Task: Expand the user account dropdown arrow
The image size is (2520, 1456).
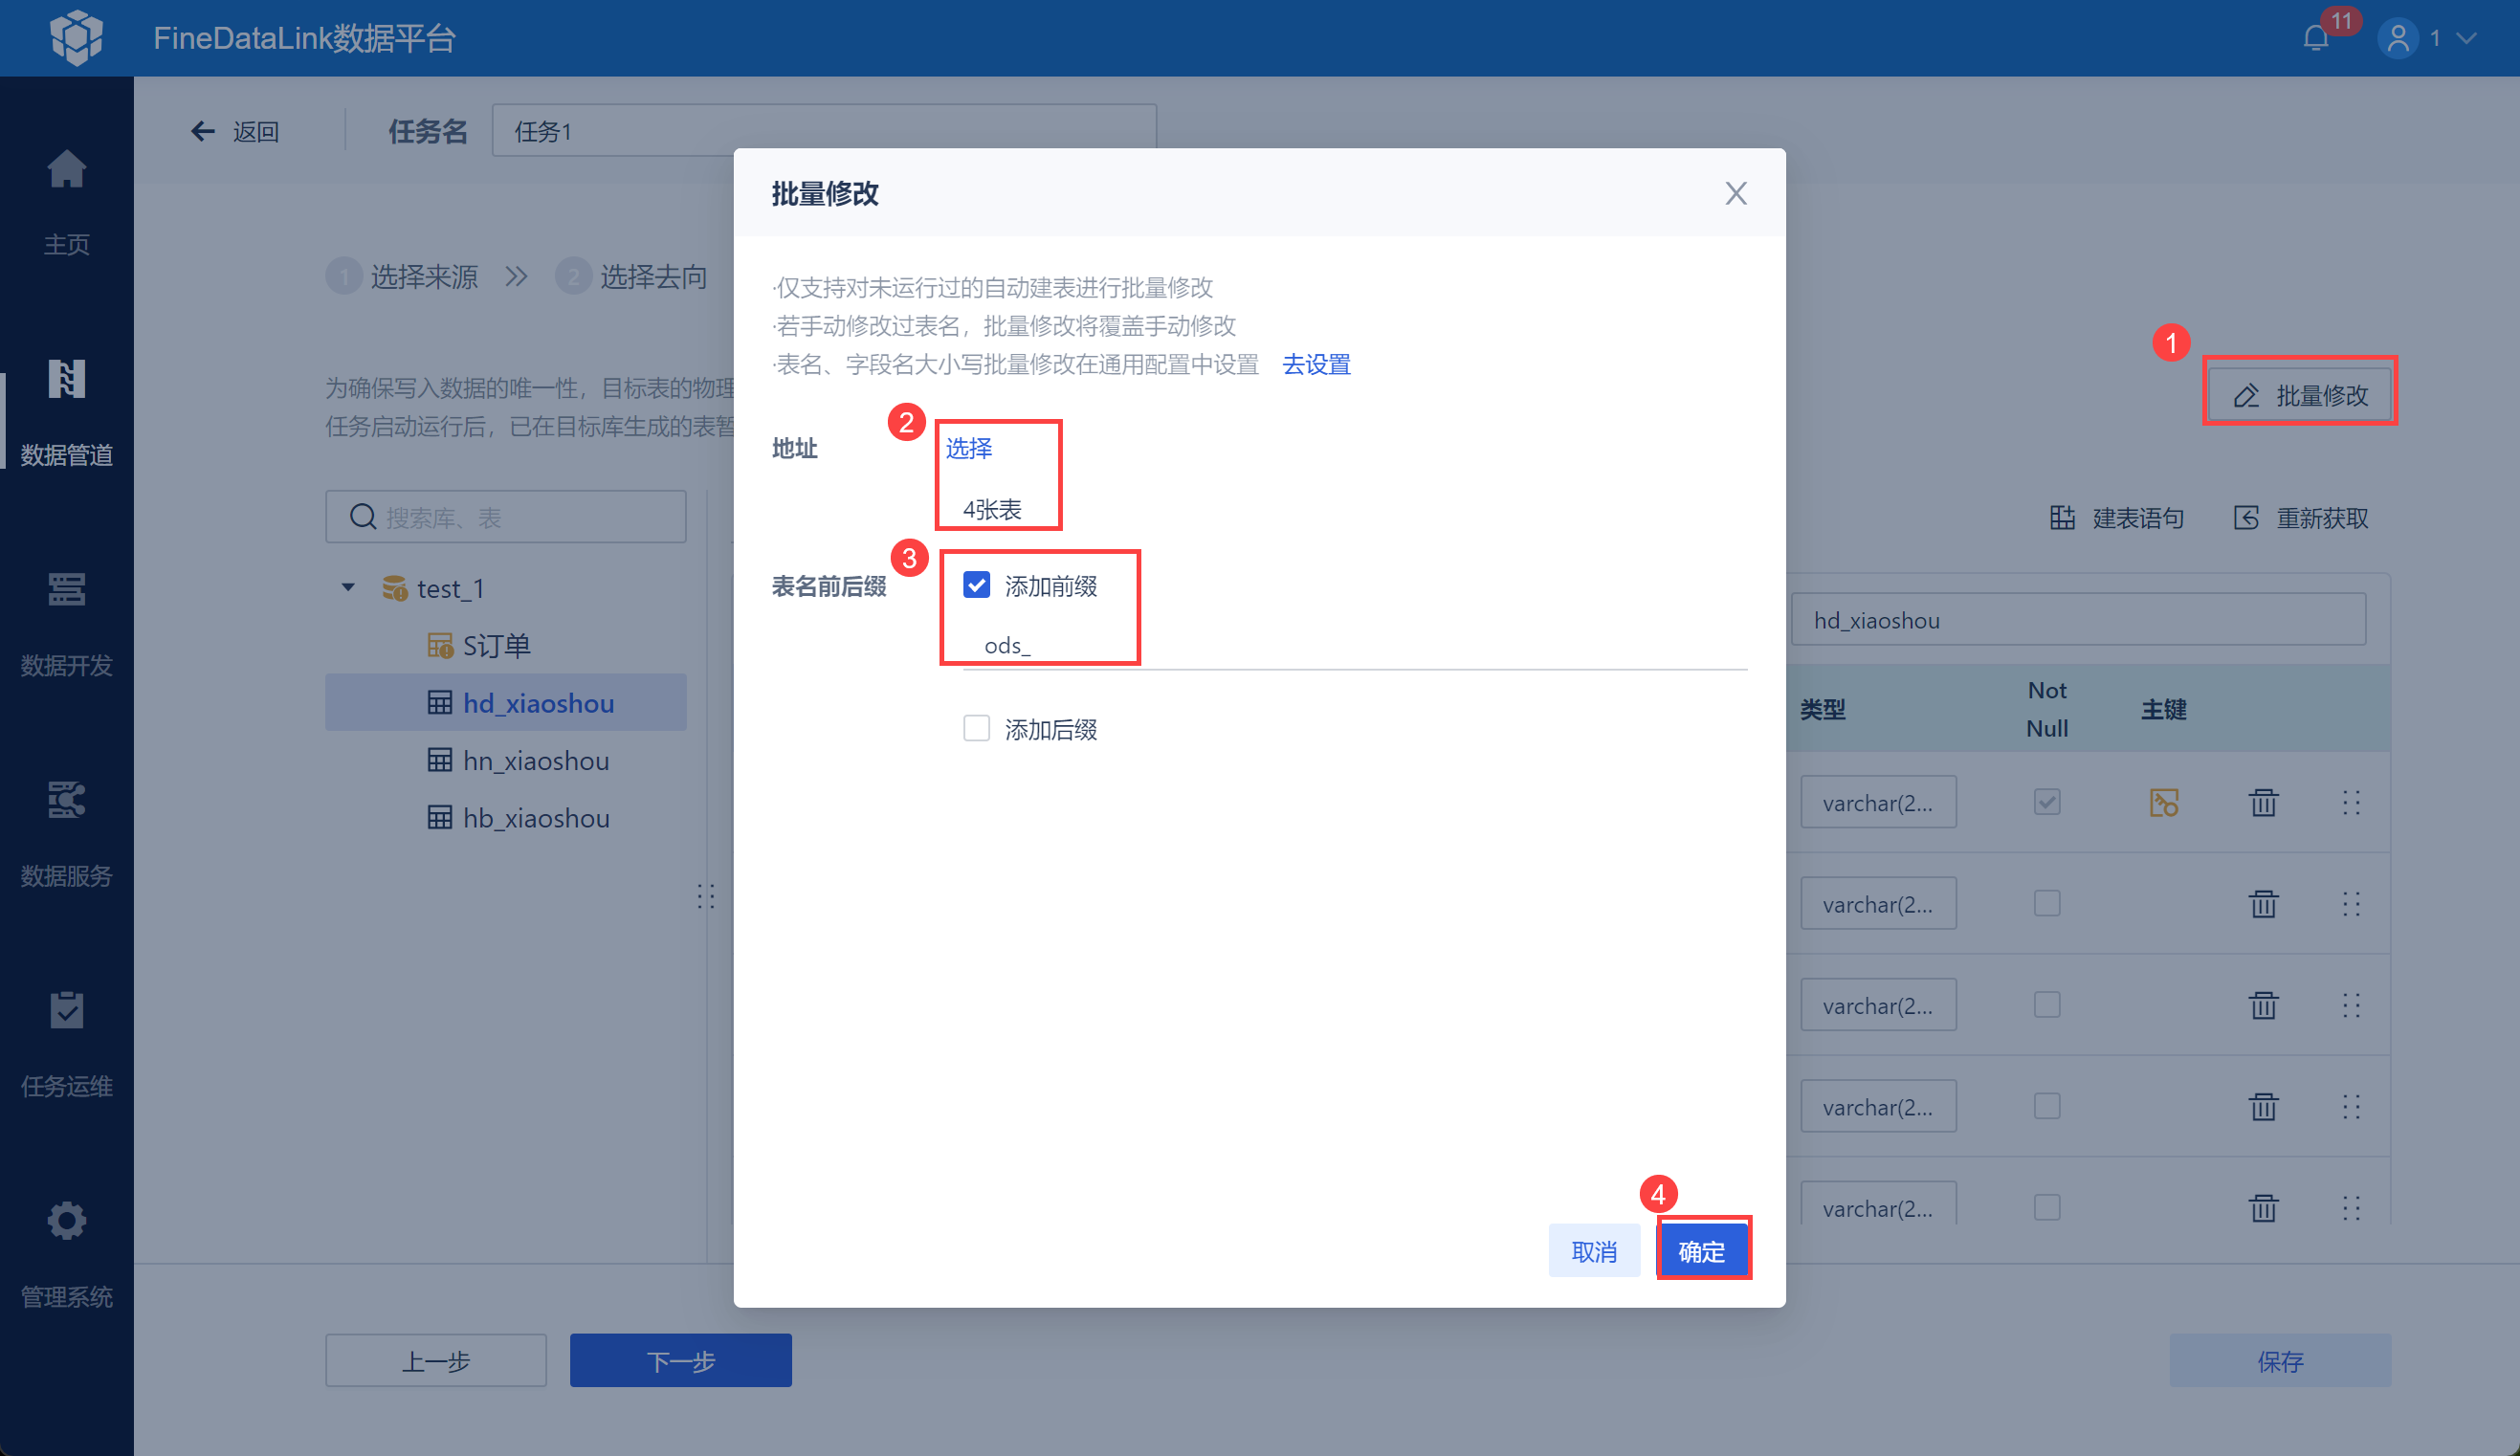Action: pyautogui.click(x=2466, y=38)
